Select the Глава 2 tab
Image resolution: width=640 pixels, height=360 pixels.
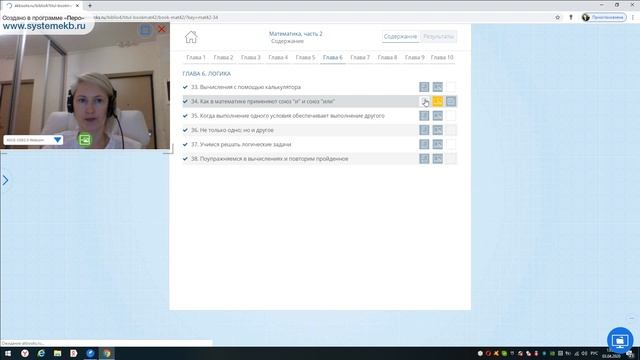point(223,58)
